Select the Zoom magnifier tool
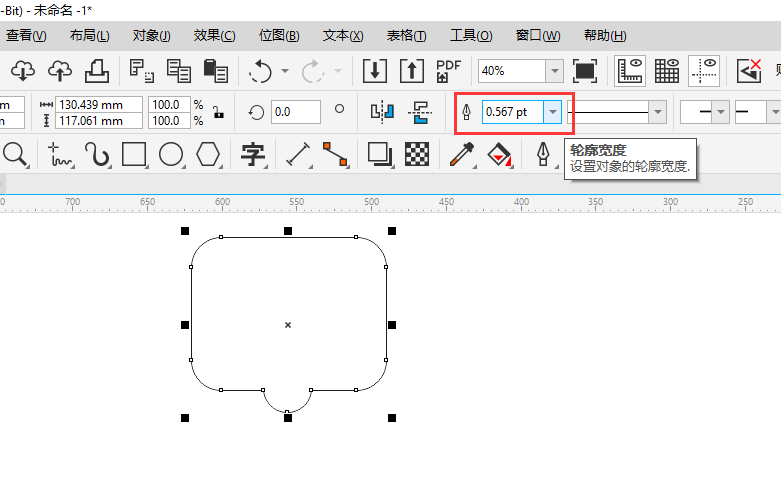 click(15, 154)
